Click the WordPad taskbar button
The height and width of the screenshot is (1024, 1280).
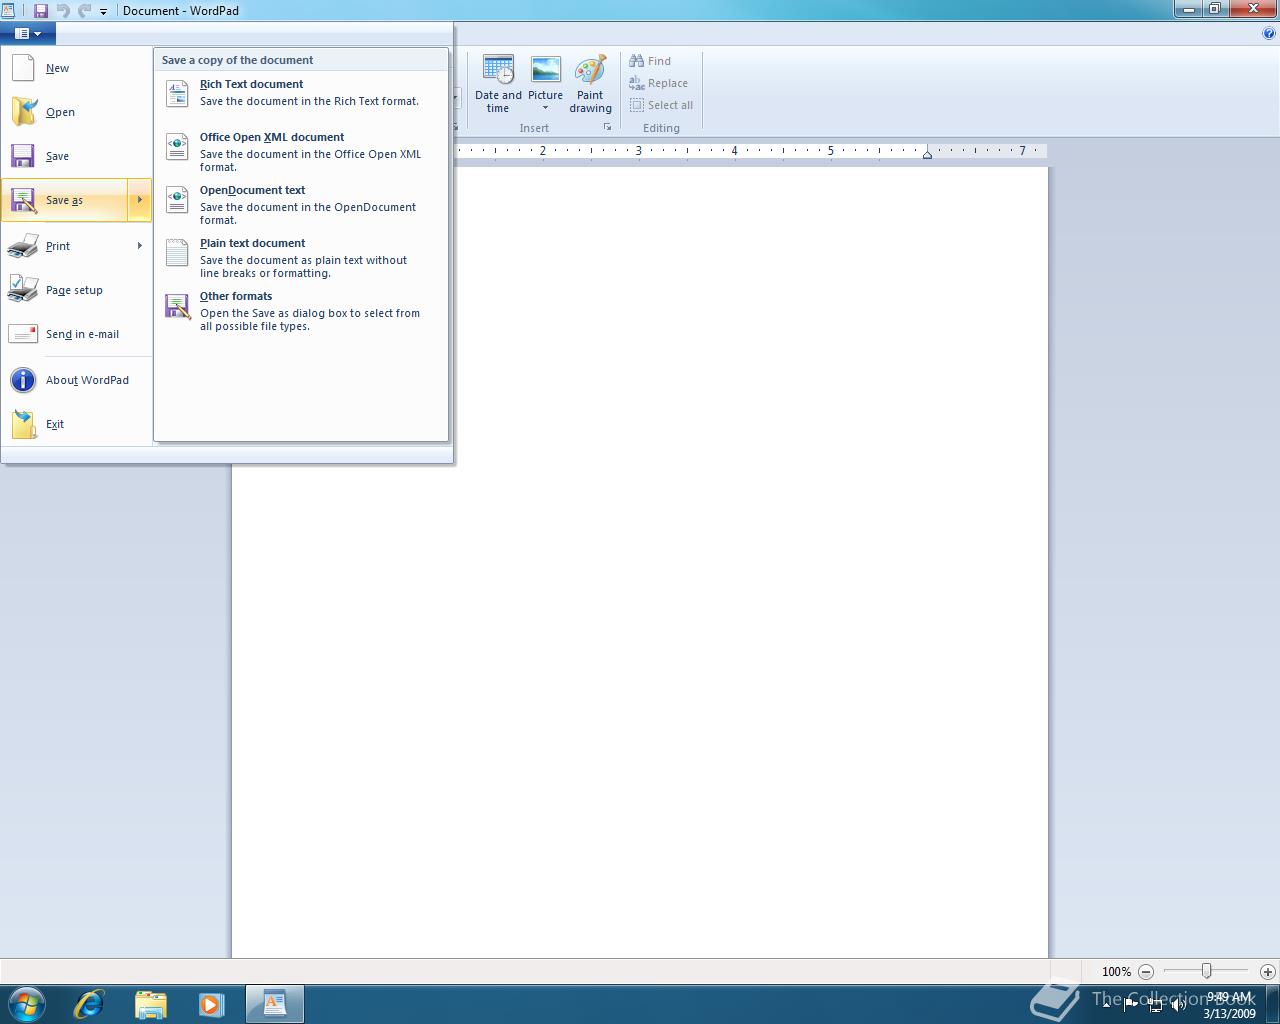point(274,1004)
